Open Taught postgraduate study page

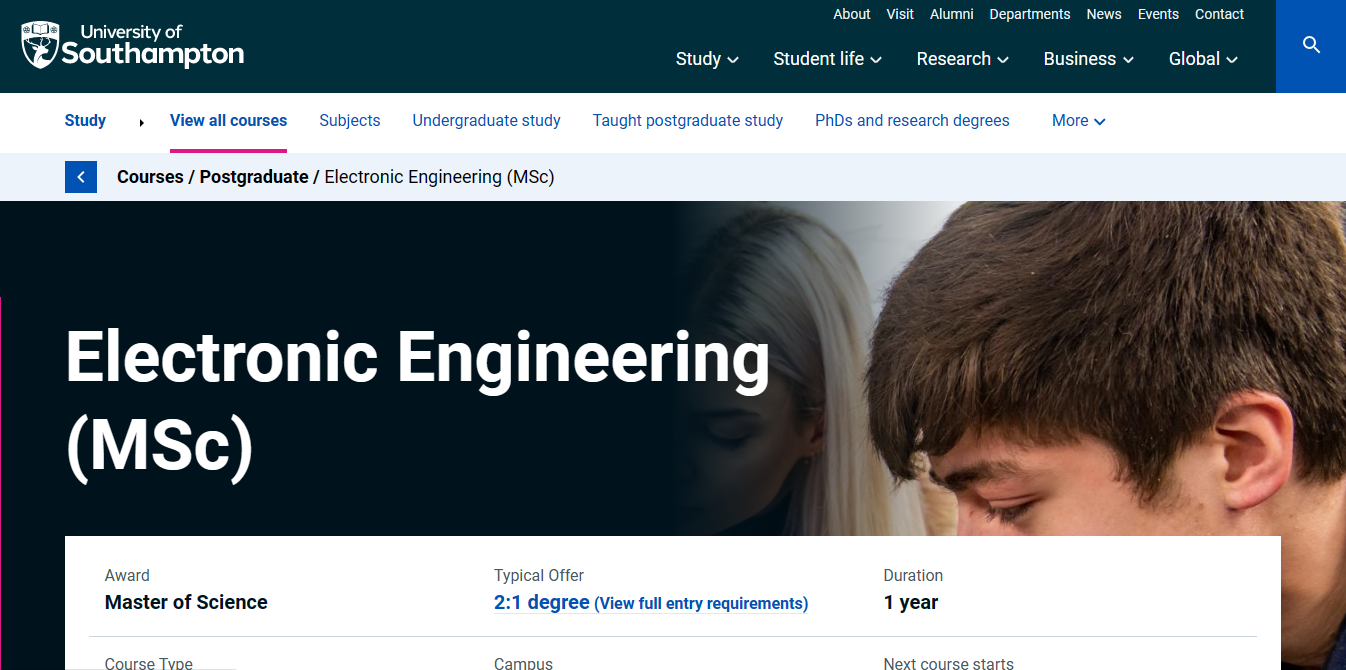(688, 121)
